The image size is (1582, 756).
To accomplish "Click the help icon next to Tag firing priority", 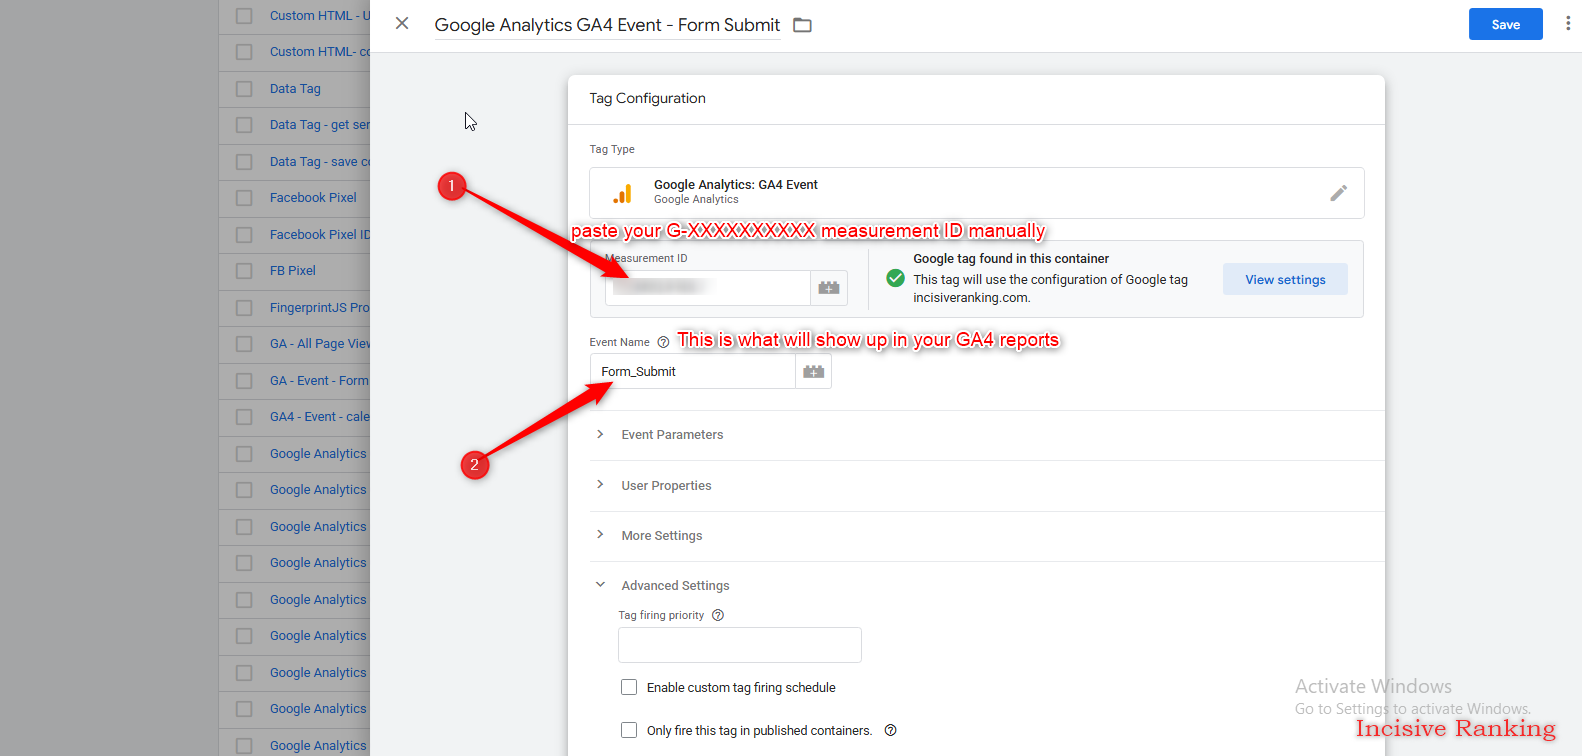I will click(x=718, y=615).
